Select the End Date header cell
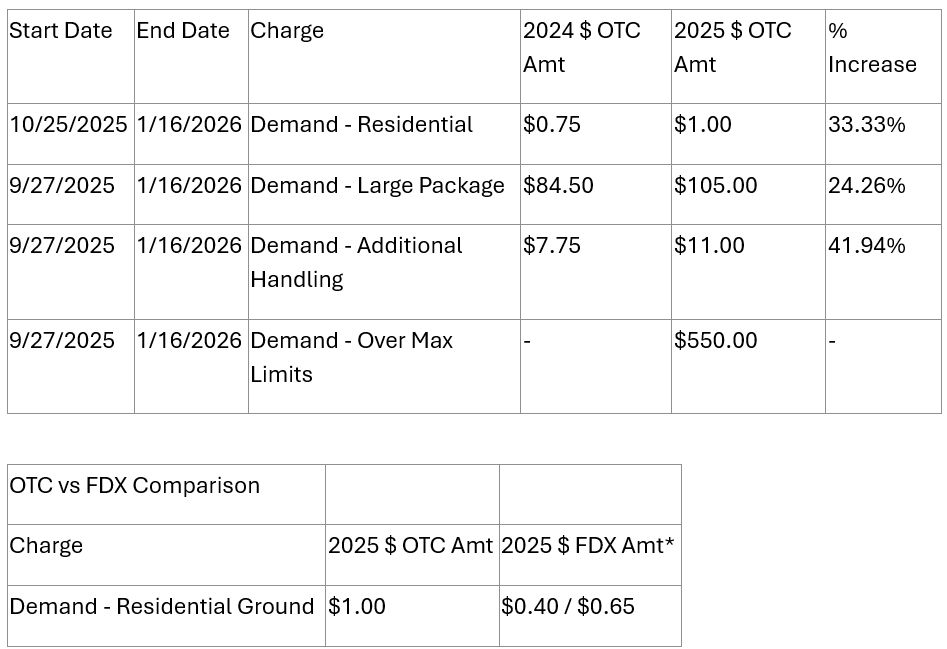Image resolution: width=947 pixels, height=649 pixels. (191, 56)
